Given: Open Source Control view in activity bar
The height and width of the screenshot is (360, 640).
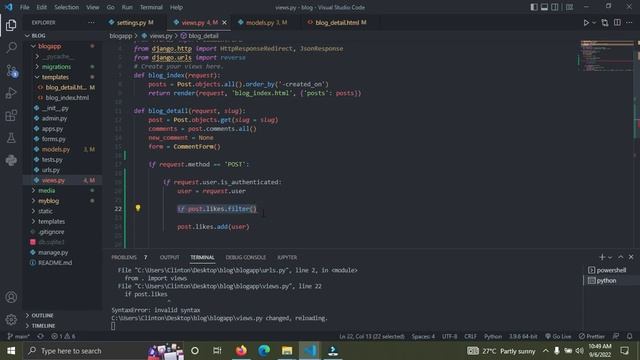Looking at the screenshot, I should tap(11, 71).
